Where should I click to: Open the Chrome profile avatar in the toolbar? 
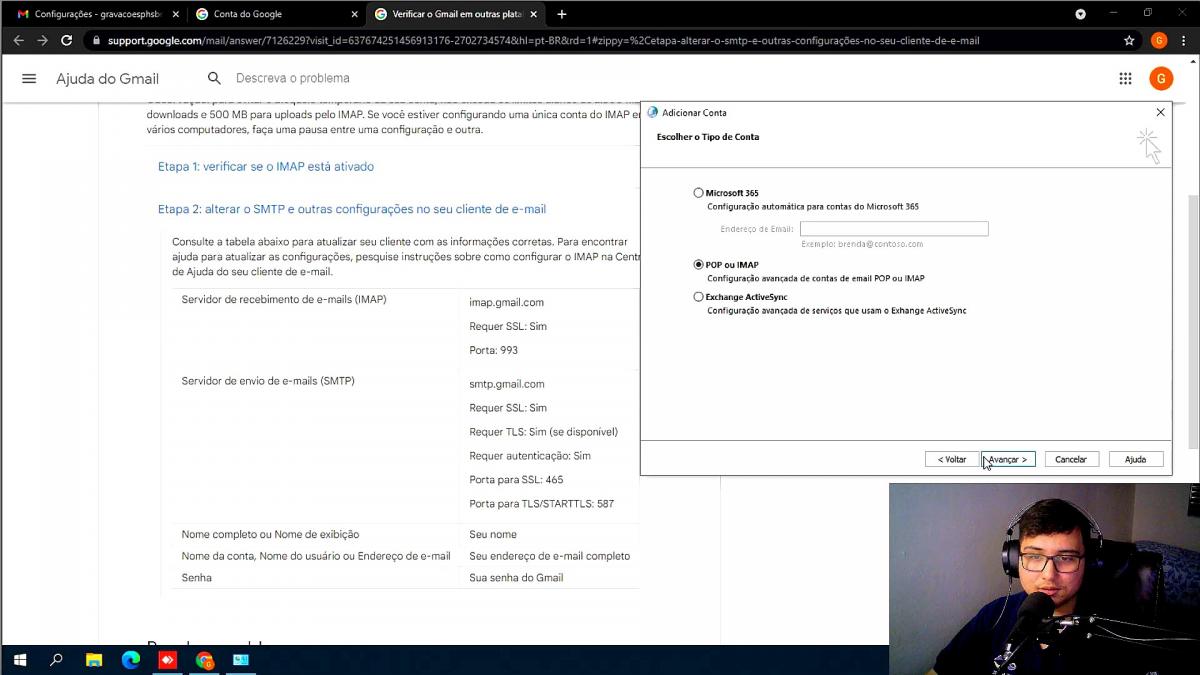pyautogui.click(x=1159, y=40)
